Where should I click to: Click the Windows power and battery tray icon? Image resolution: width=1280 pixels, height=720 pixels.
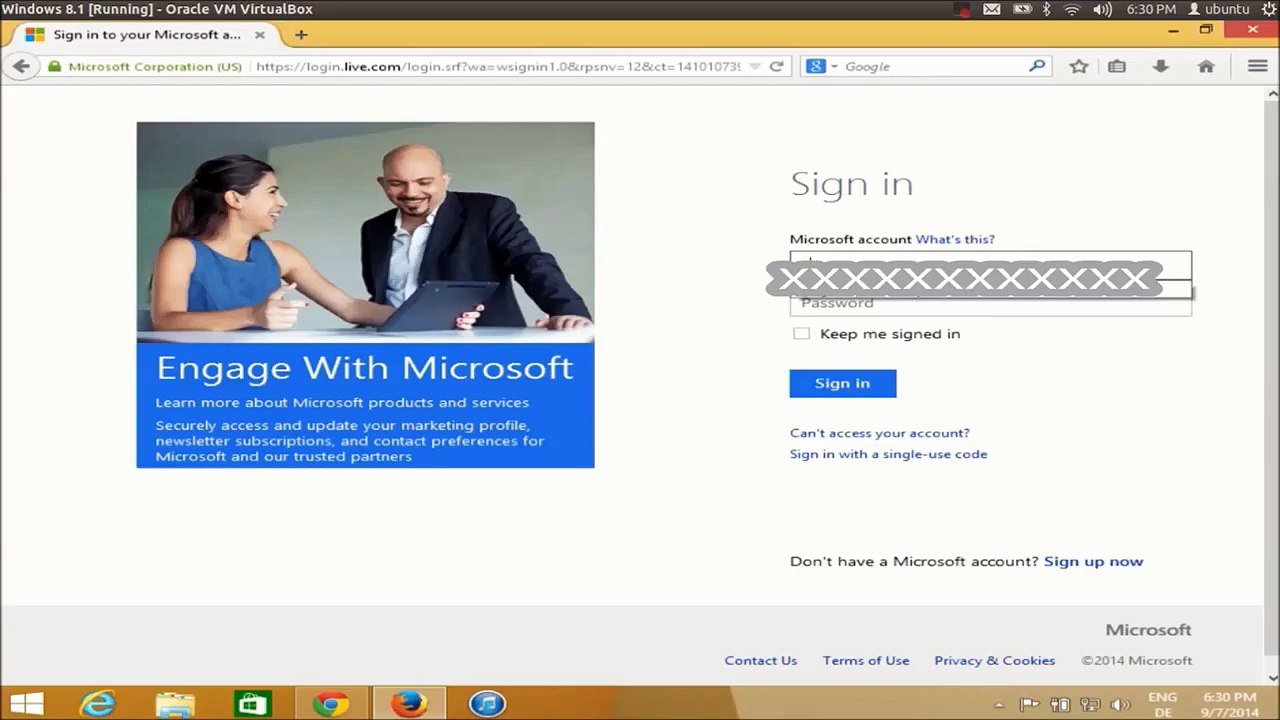point(1060,704)
